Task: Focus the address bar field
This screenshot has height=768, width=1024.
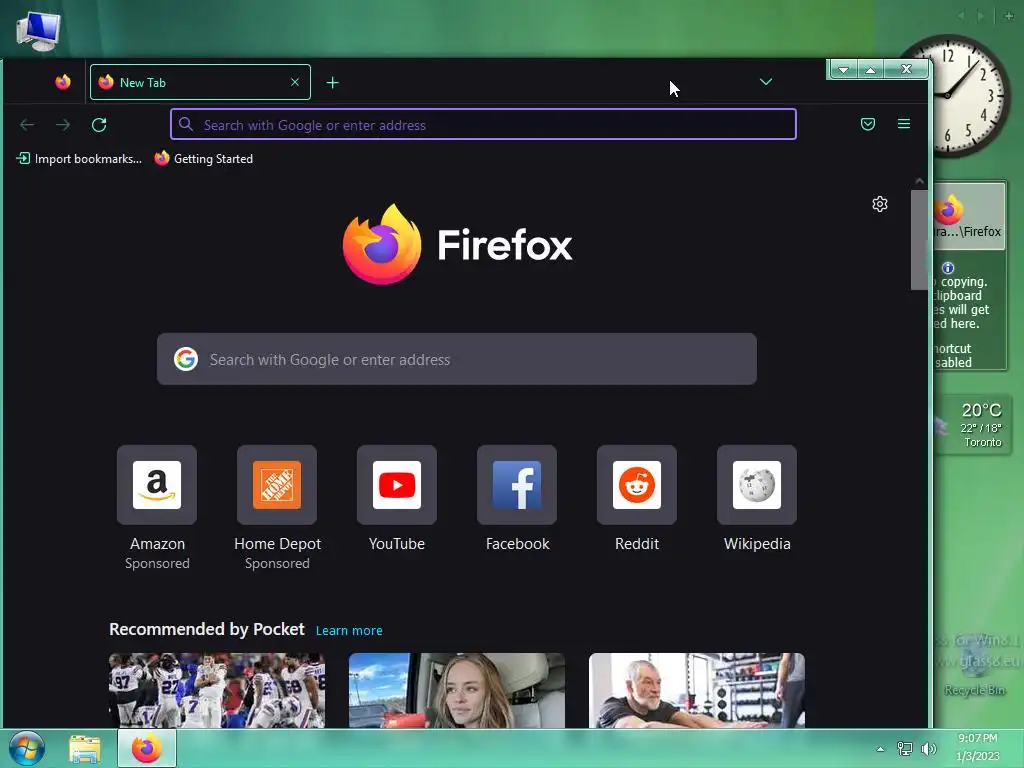Action: (x=483, y=124)
